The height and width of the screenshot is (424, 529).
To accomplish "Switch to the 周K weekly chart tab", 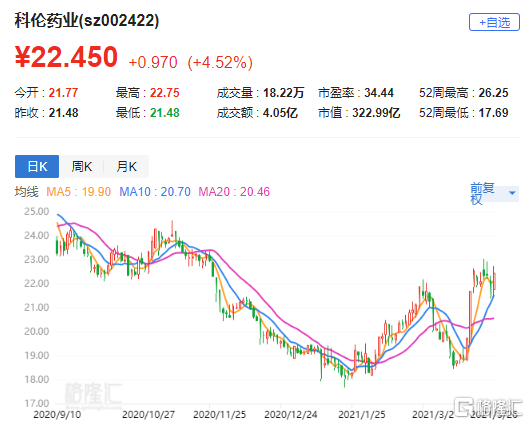I will coord(81,166).
